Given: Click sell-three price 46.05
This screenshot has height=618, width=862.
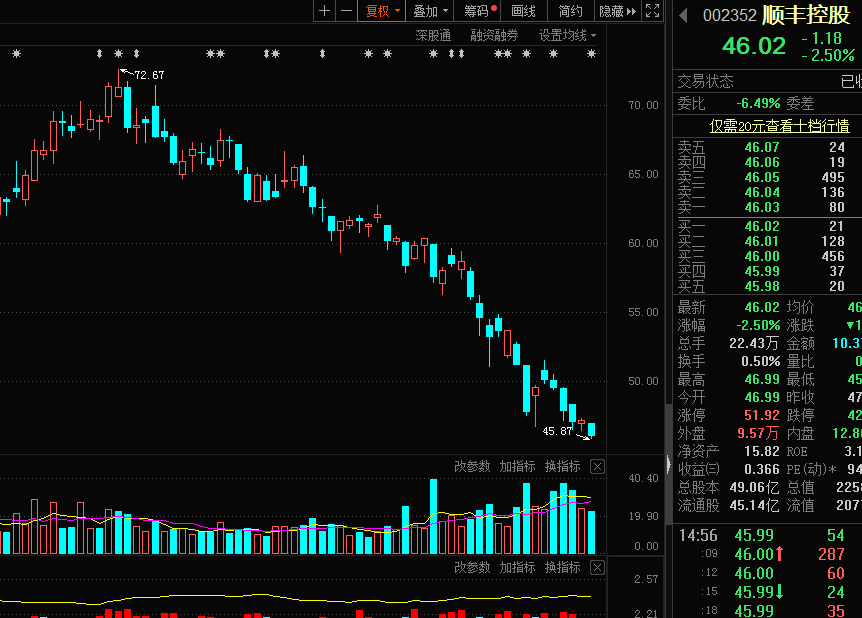Looking at the screenshot, I should coord(762,177).
